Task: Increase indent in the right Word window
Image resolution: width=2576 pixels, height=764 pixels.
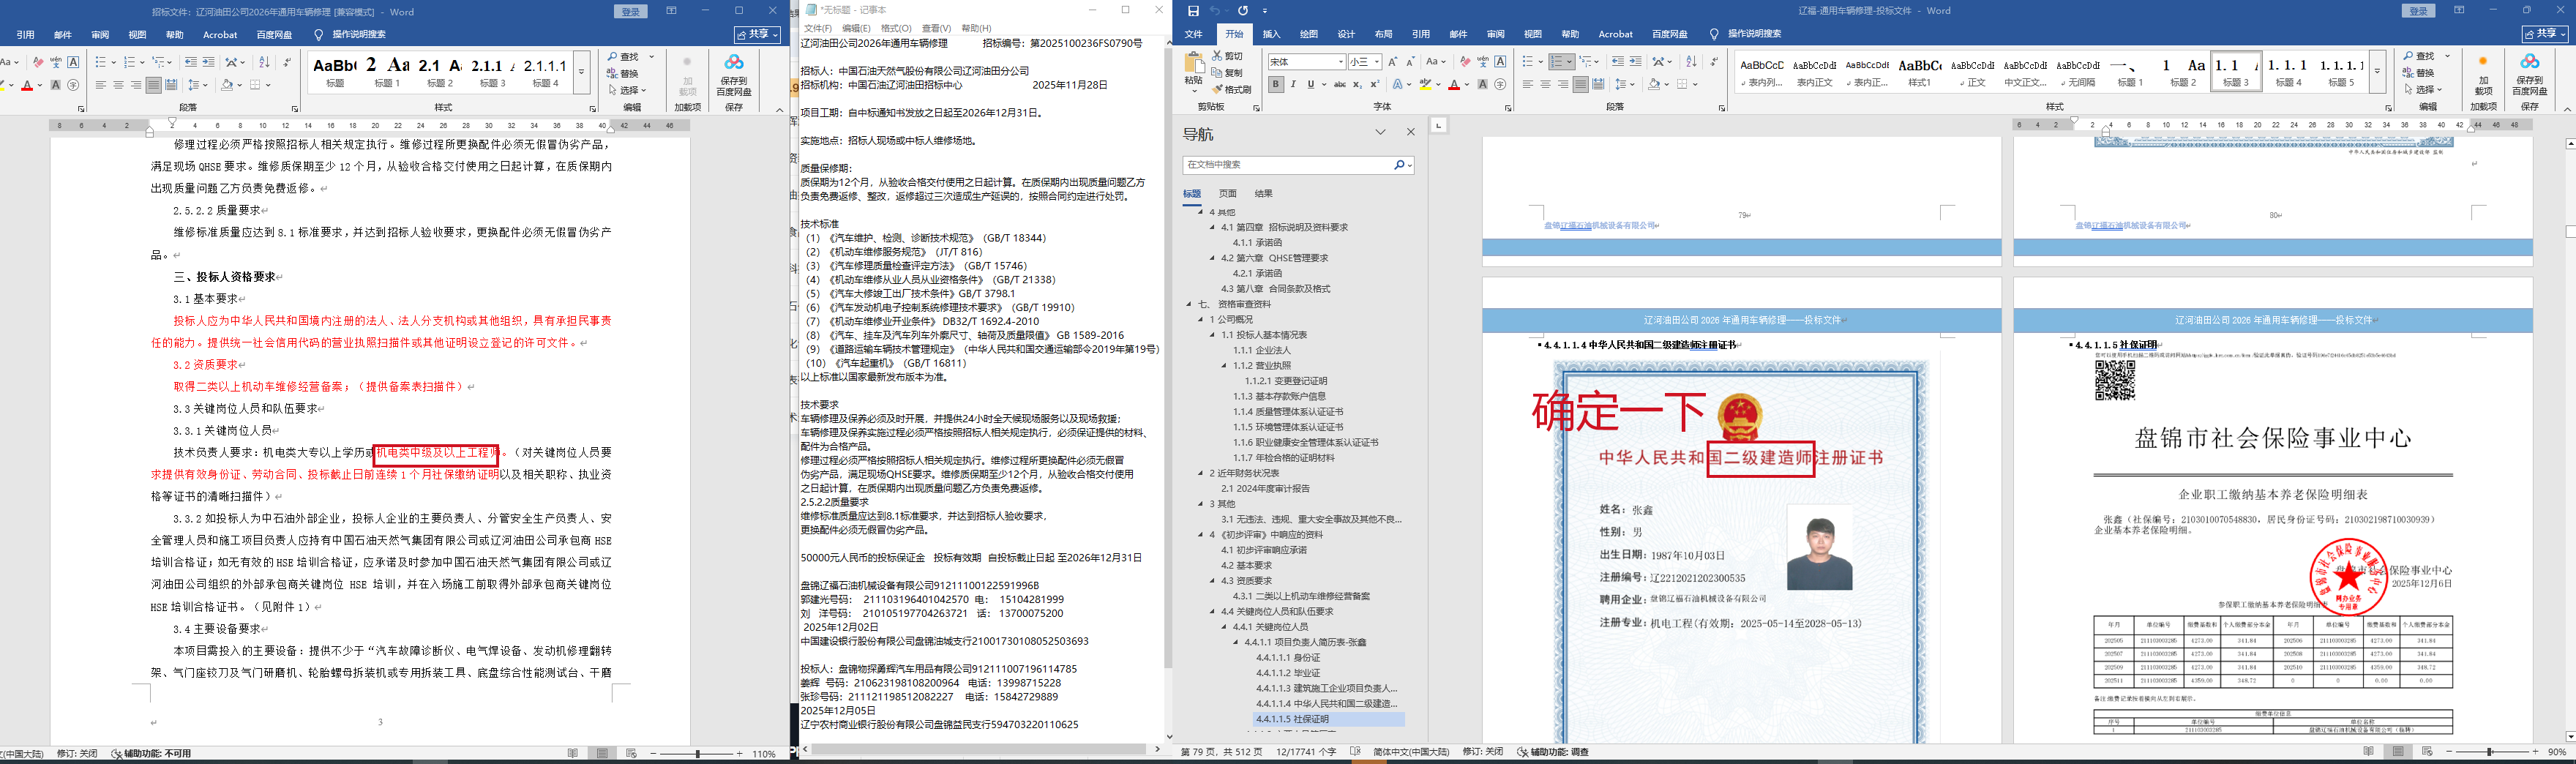Action: 1635,62
